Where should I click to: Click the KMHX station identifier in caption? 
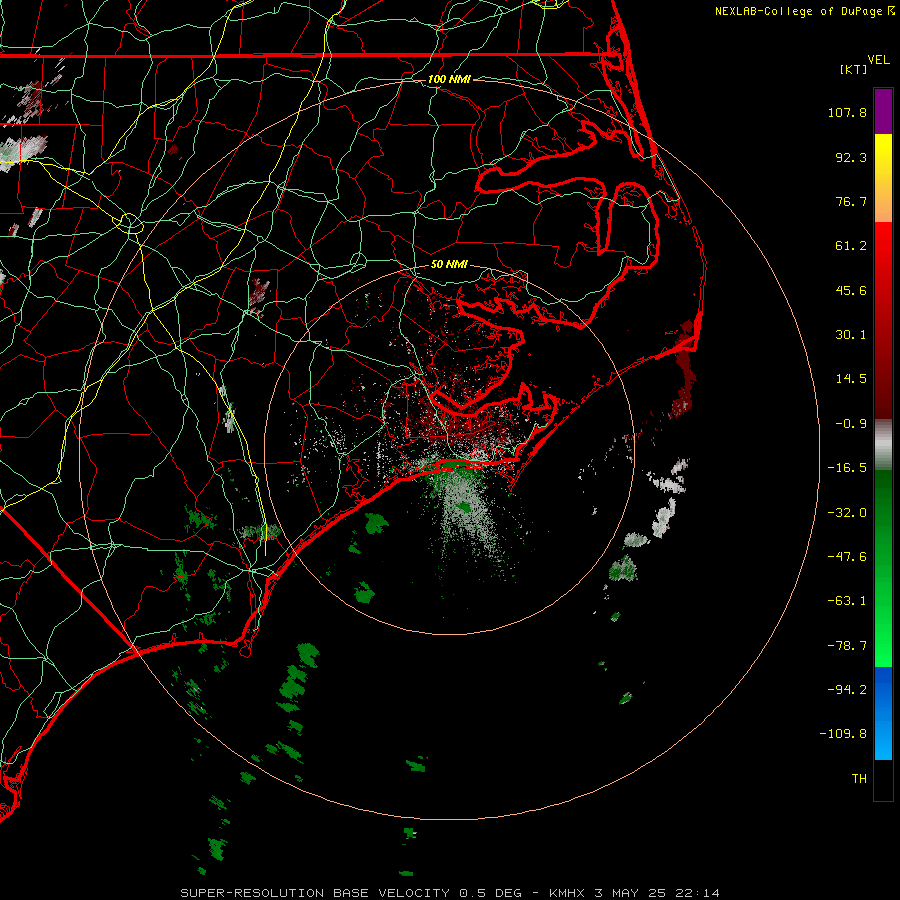coord(567,893)
